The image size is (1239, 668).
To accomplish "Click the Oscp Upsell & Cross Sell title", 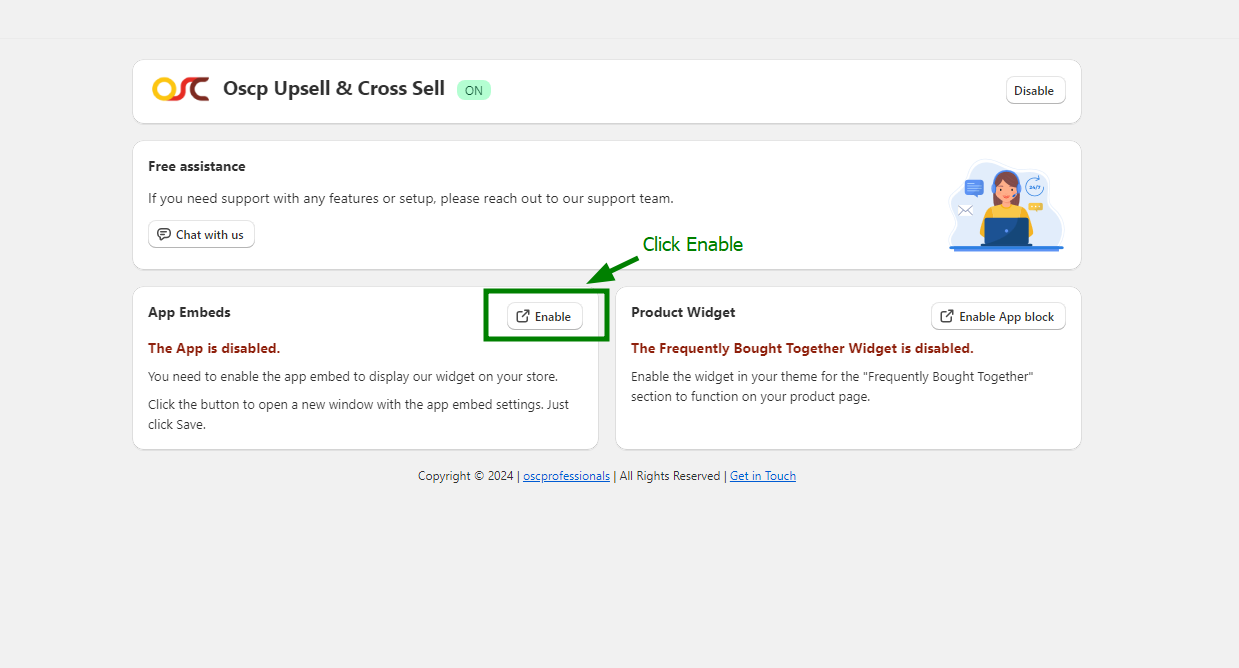I will [x=334, y=89].
